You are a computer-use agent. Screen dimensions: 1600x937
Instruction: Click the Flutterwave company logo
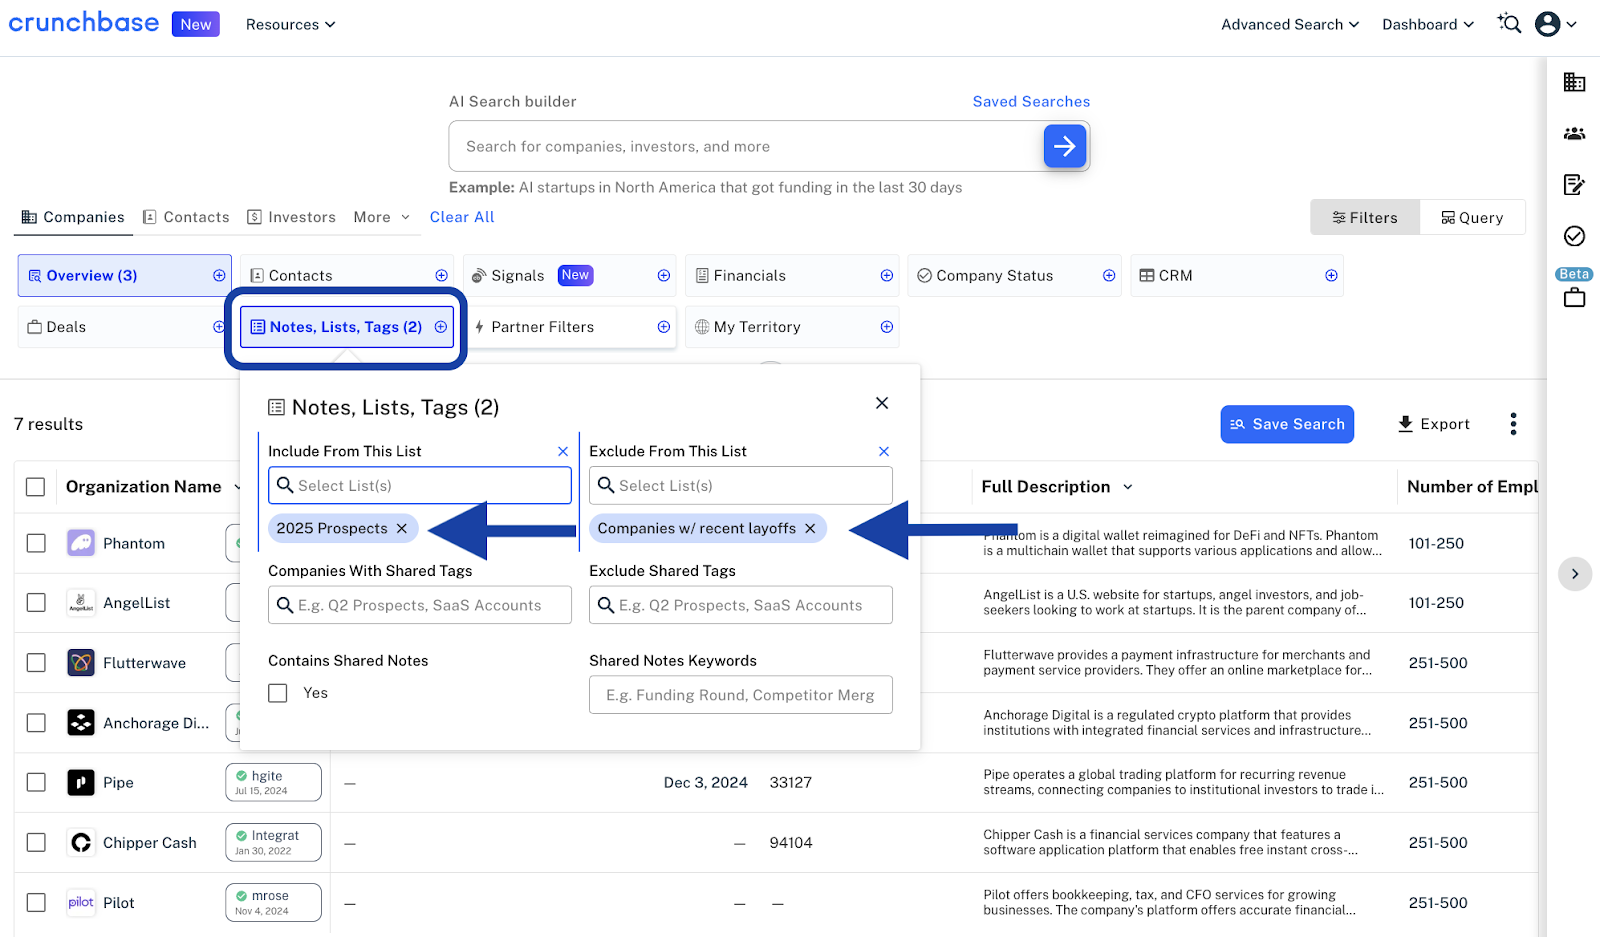81,662
